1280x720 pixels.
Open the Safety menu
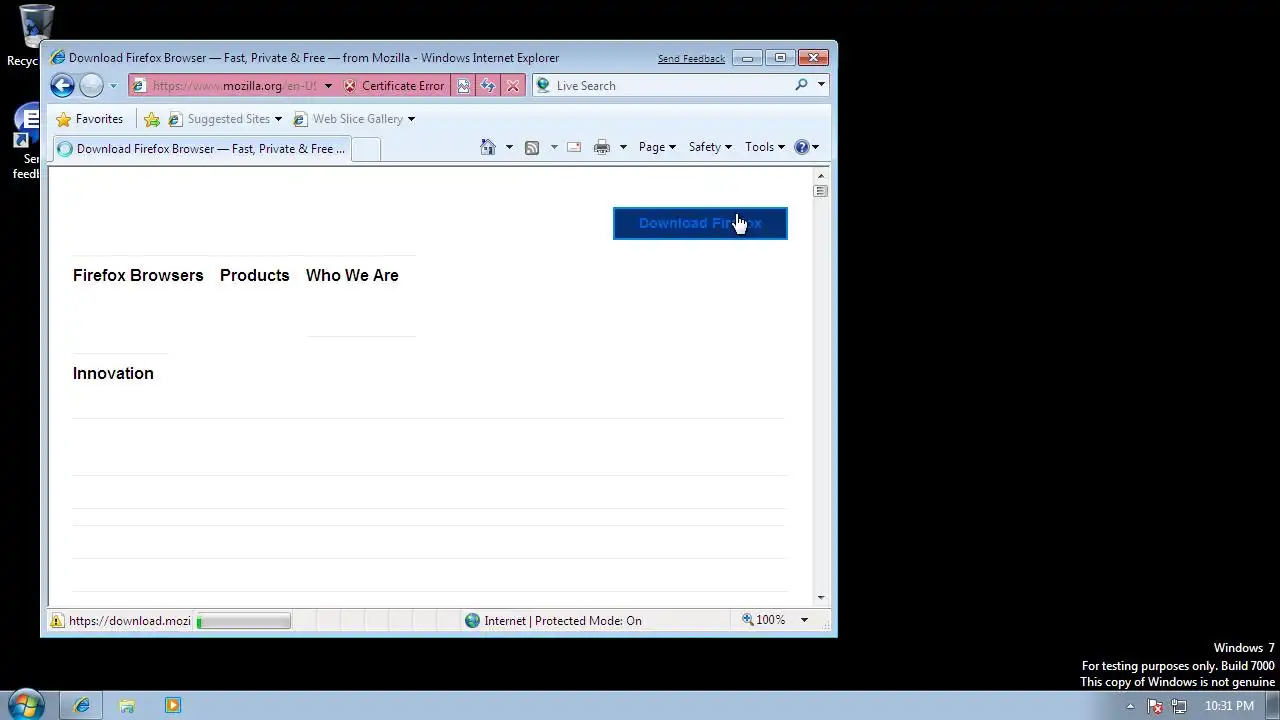pos(710,147)
